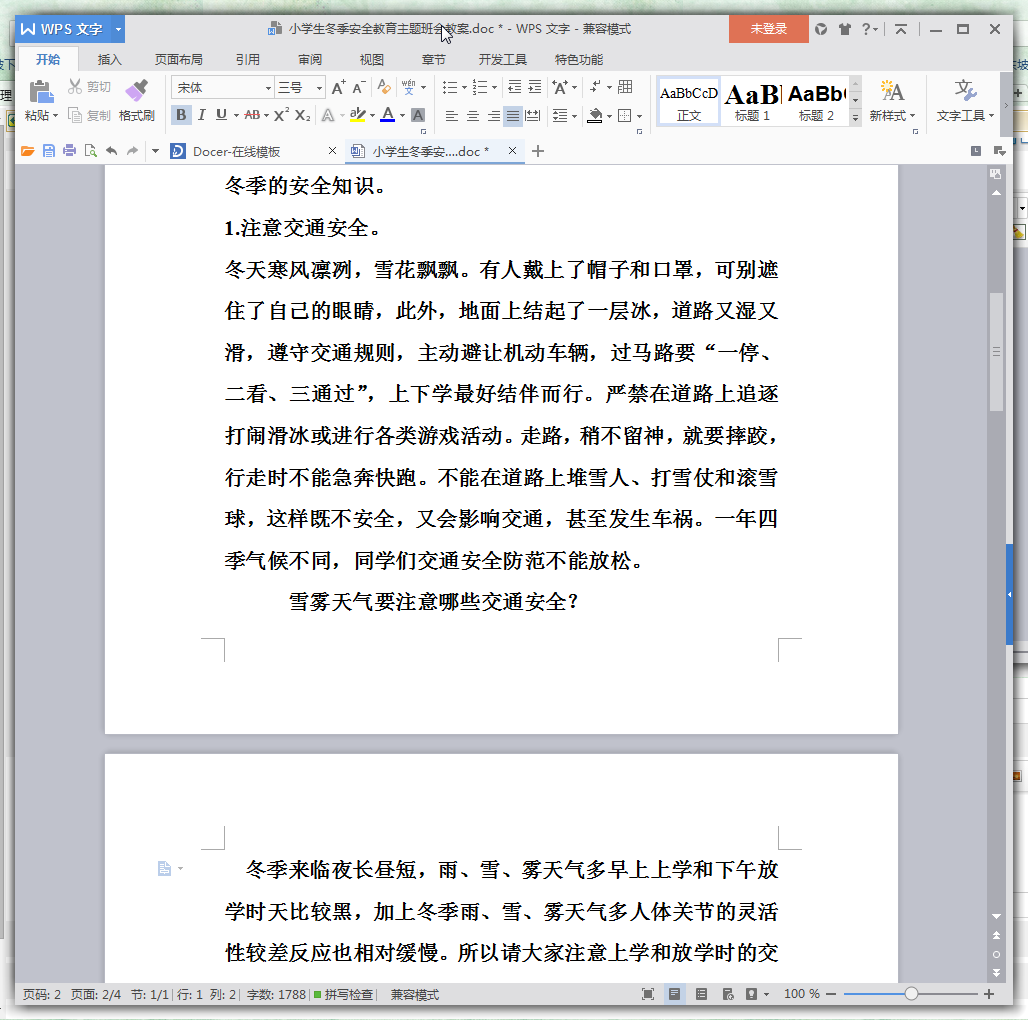Image resolution: width=1028 pixels, height=1020 pixels.
Task: Center align the text
Action: 473,116
